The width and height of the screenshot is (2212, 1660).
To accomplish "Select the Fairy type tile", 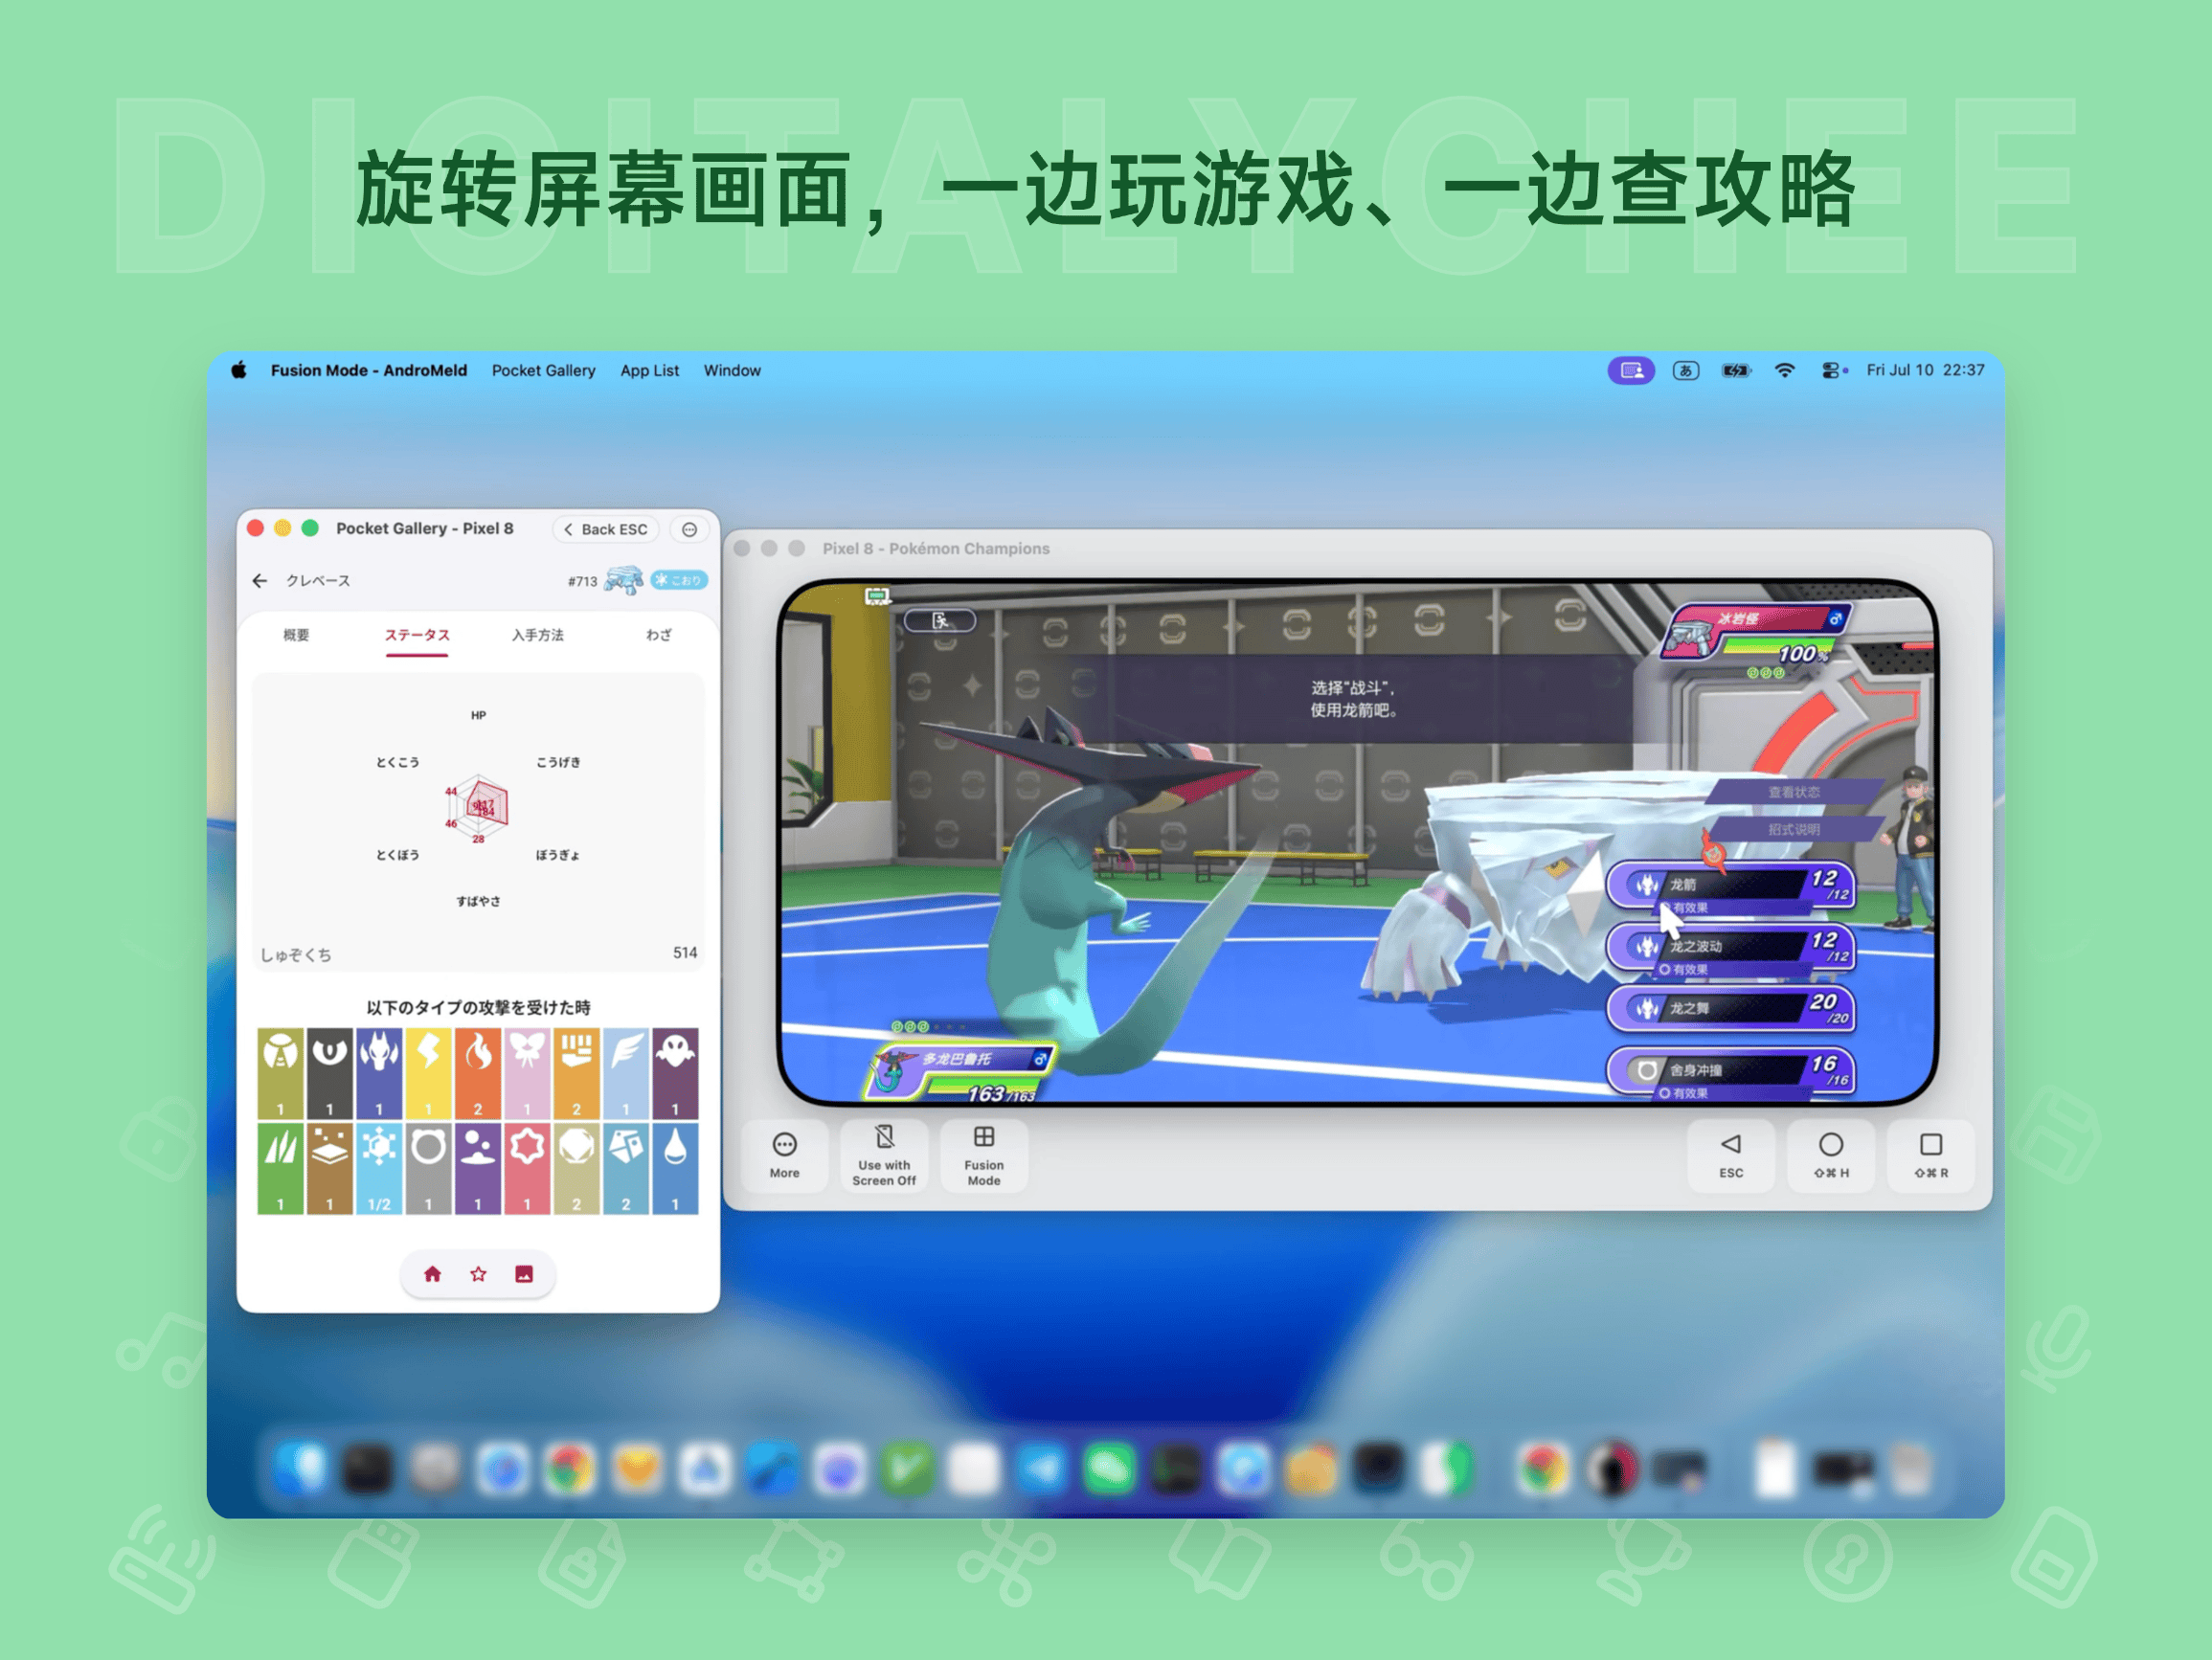I will 527,1073.
